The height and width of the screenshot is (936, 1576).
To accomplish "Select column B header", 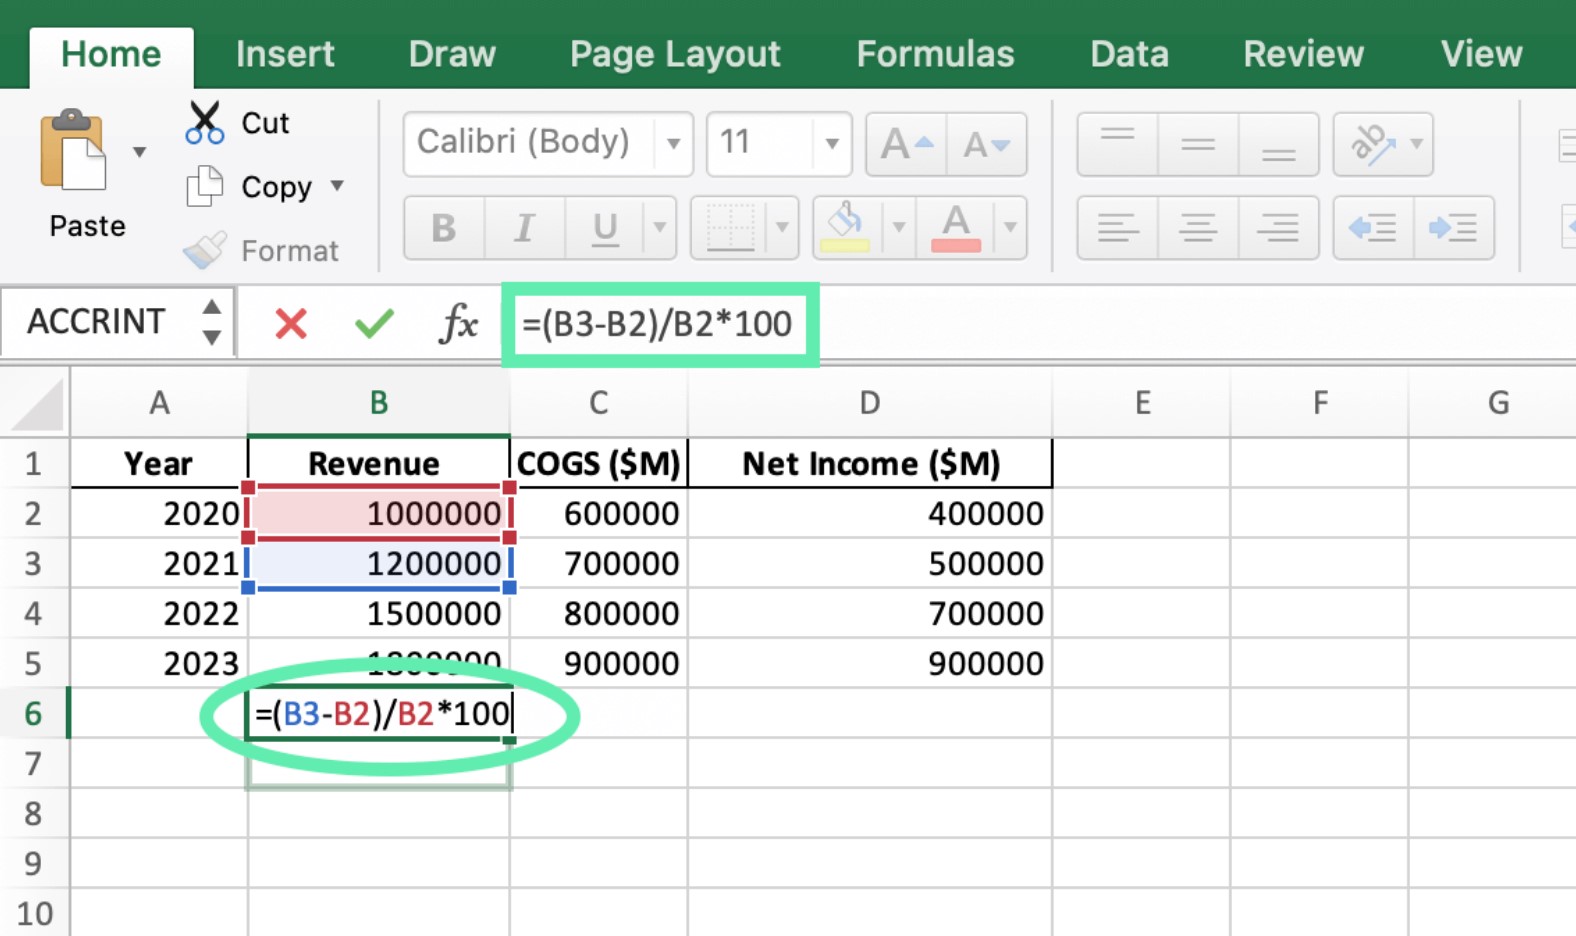I will point(379,403).
